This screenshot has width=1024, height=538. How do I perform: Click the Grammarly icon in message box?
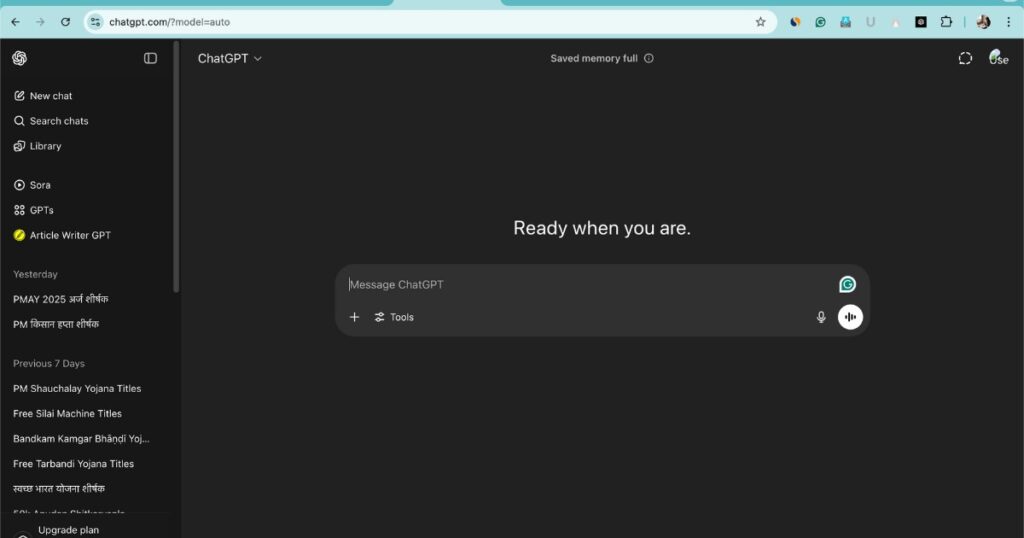[x=848, y=285]
